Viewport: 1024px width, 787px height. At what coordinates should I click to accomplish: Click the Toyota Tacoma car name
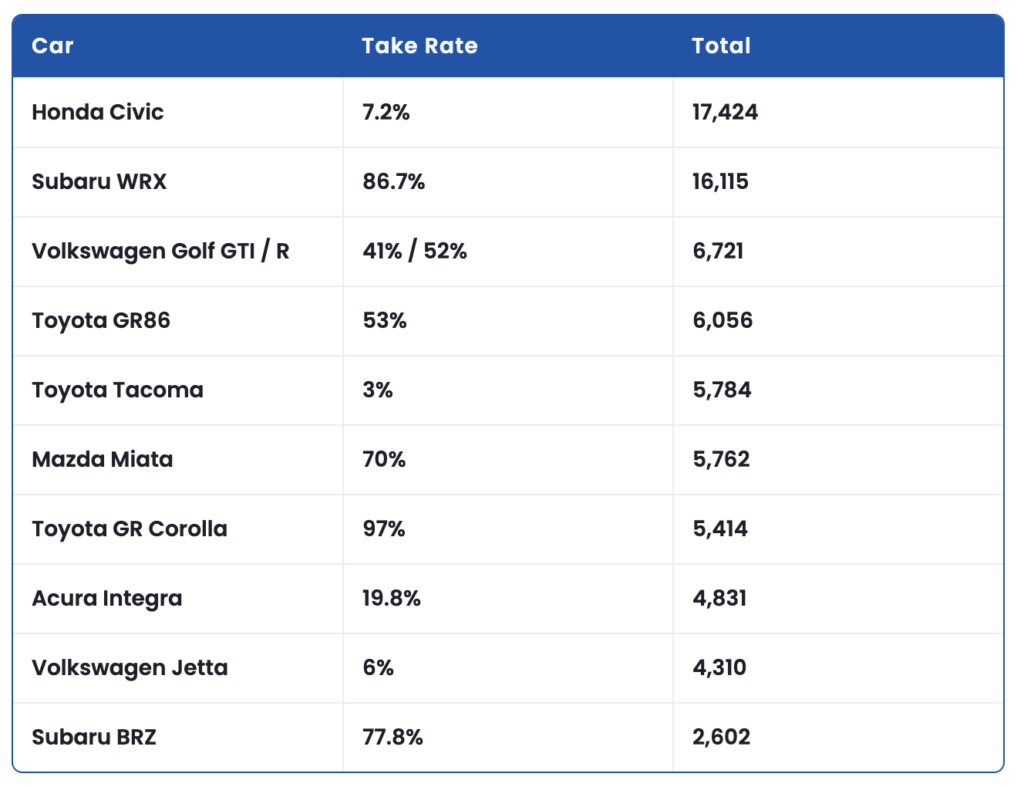(117, 390)
